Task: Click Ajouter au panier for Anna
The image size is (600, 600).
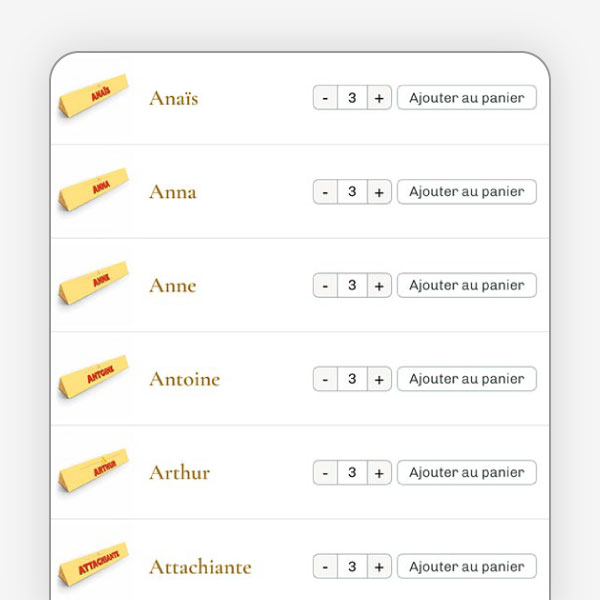Action: (x=467, y=191)
